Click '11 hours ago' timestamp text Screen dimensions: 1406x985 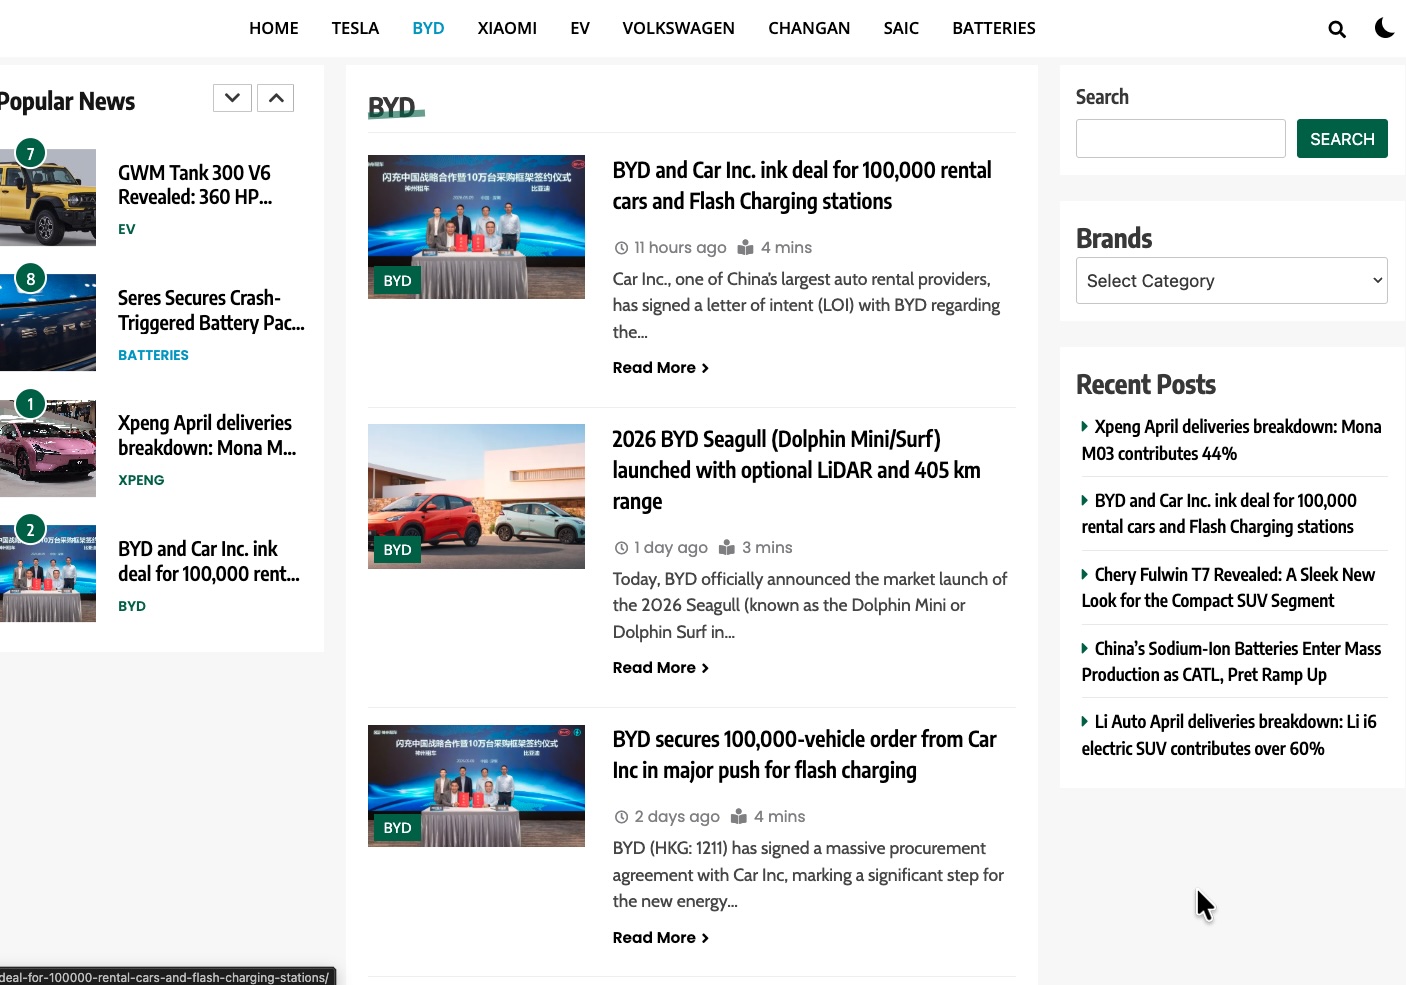click(680, 248)
